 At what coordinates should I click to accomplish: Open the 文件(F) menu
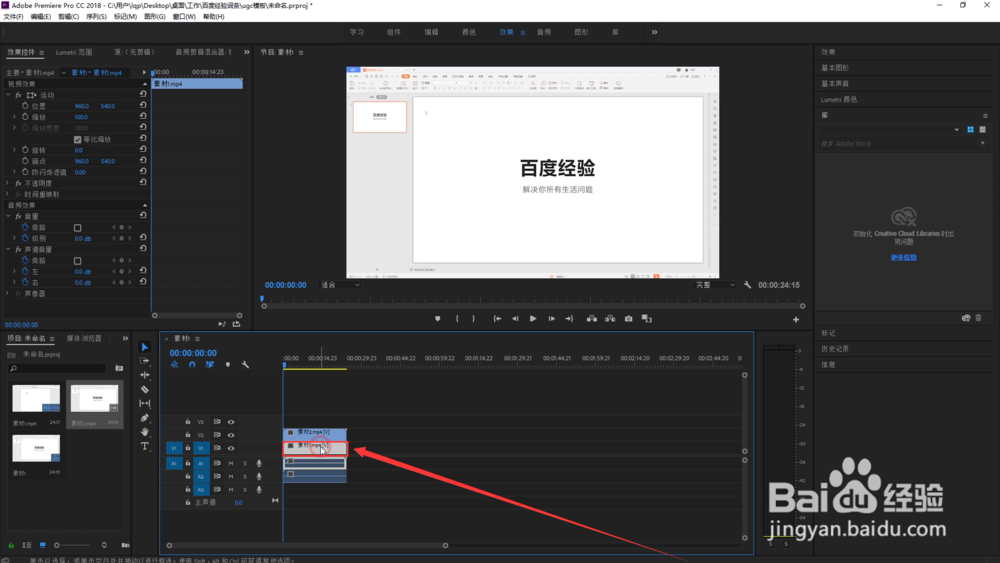(13, 17)
